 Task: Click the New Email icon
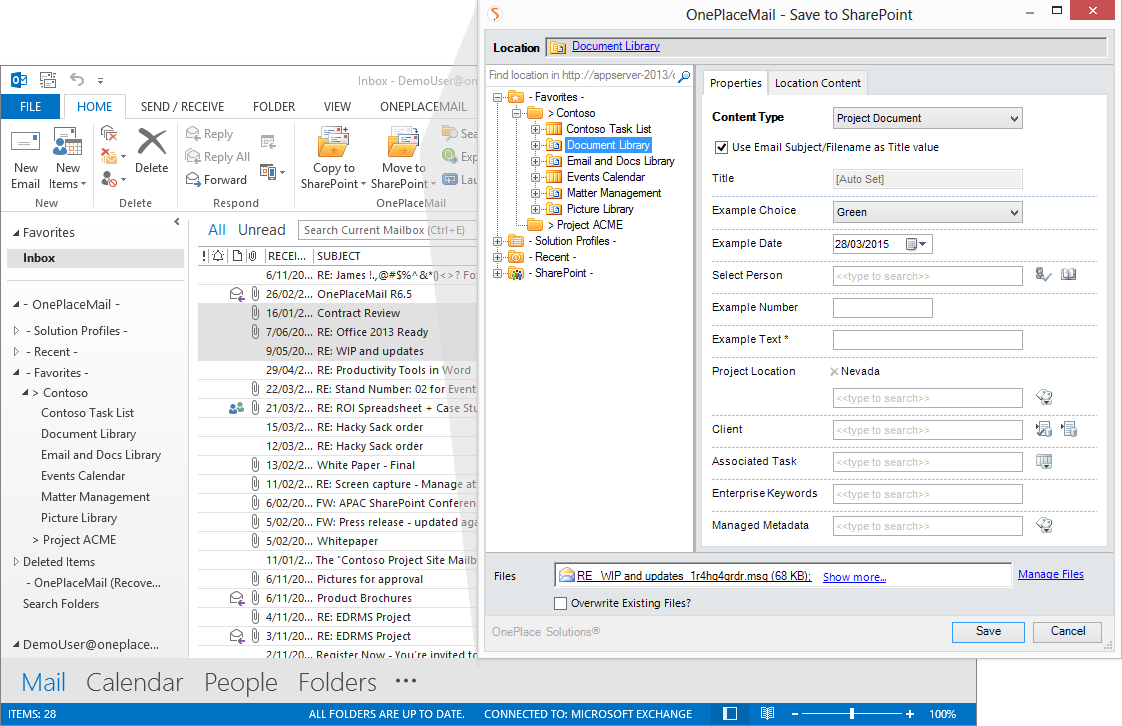coord(26,146)
